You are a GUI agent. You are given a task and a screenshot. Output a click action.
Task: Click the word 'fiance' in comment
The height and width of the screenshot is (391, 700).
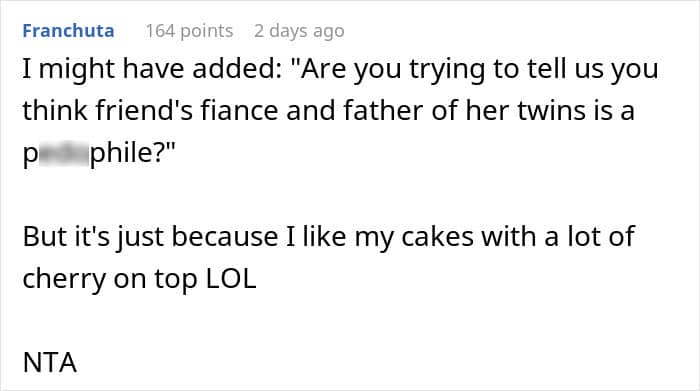pyautogui.click(x=239, y=111)
